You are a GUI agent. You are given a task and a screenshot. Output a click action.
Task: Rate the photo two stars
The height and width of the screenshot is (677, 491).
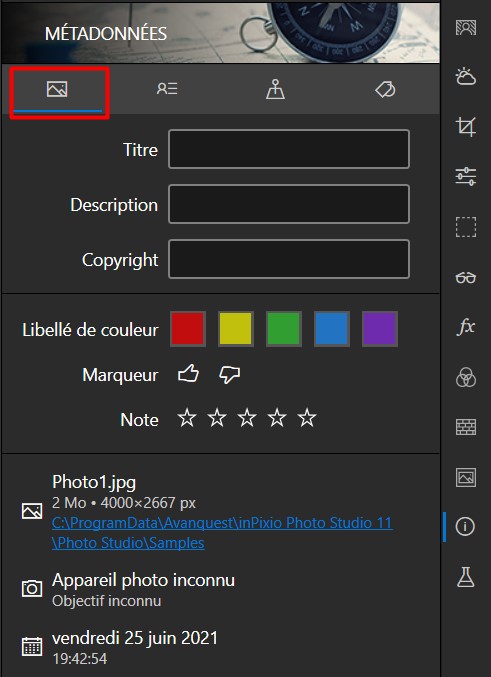217,418
